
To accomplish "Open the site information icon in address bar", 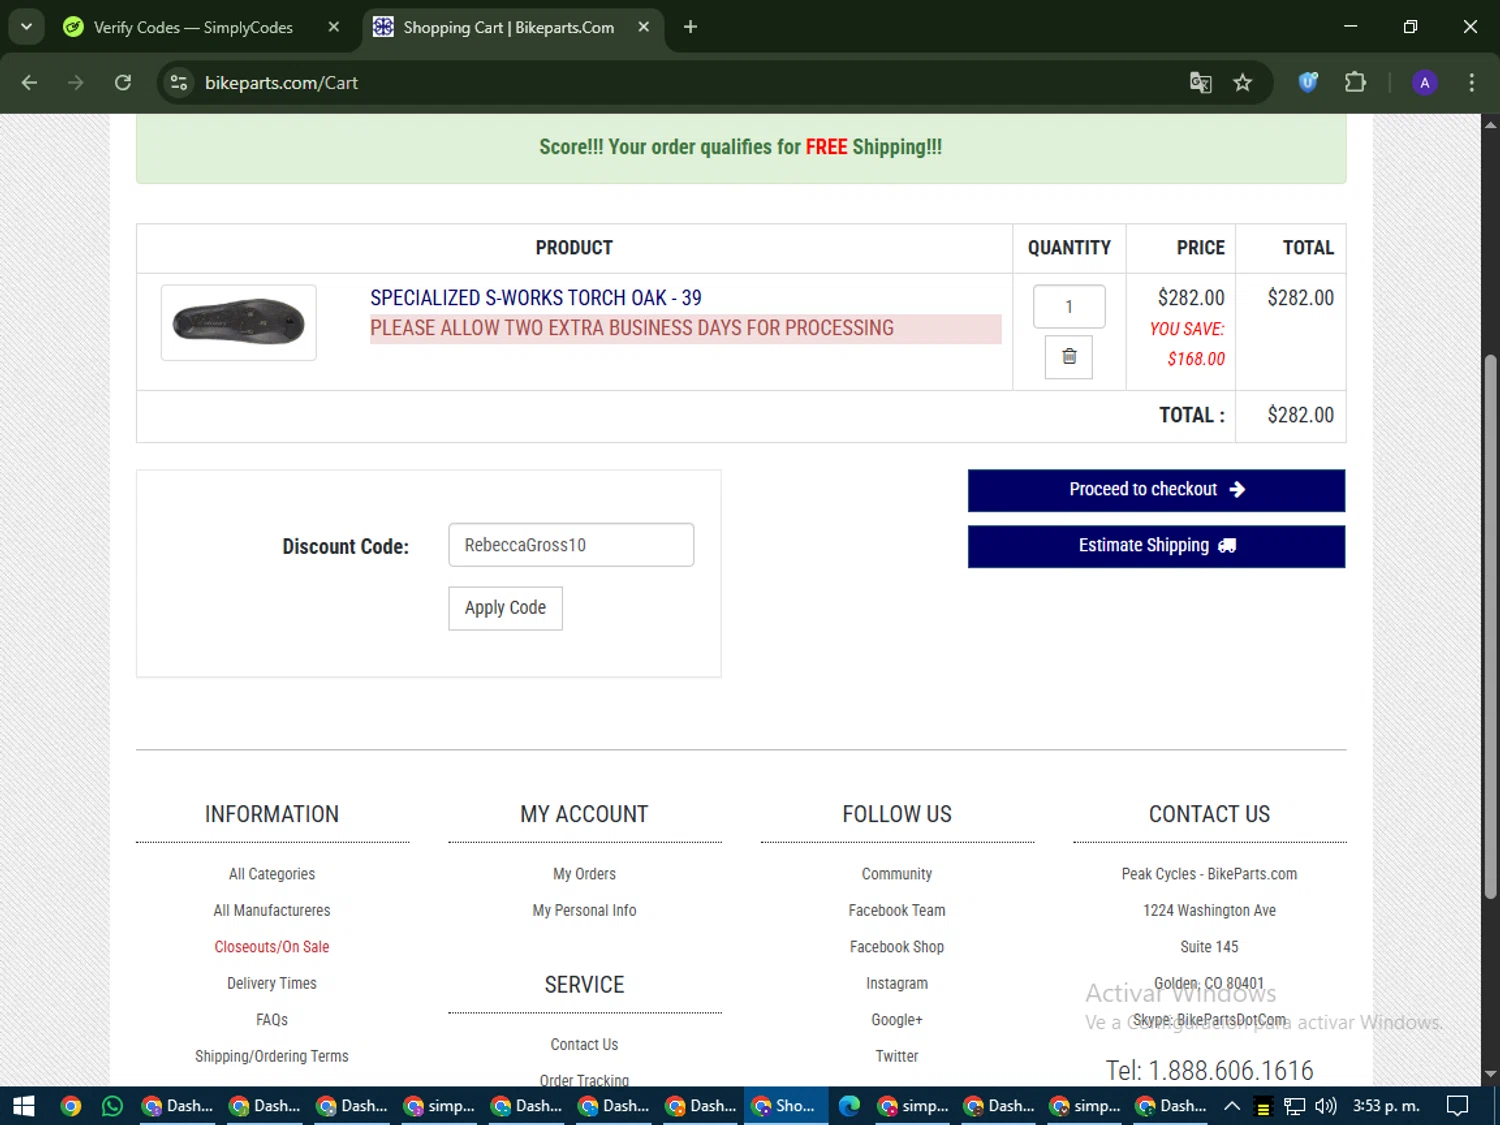I will (x=179, y=83).
